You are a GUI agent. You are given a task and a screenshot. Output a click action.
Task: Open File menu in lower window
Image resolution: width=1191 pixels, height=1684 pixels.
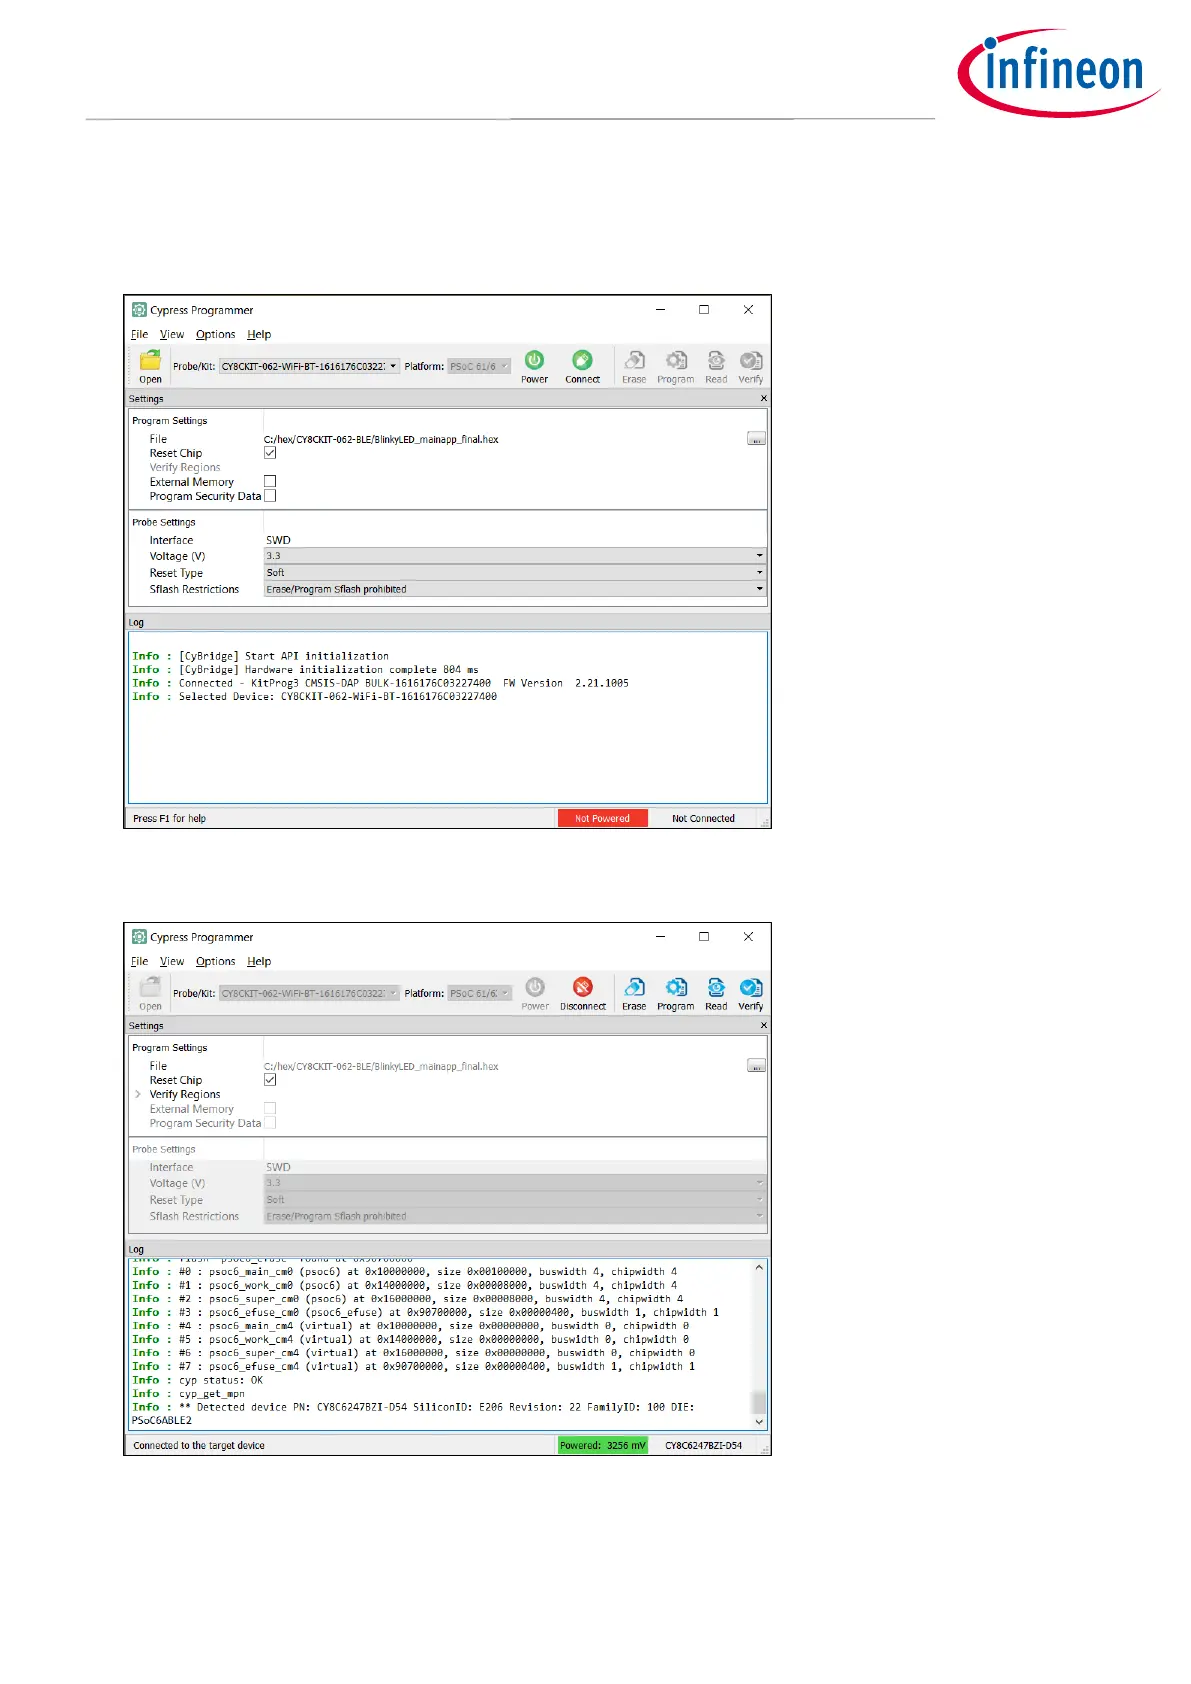click(140, 961)
